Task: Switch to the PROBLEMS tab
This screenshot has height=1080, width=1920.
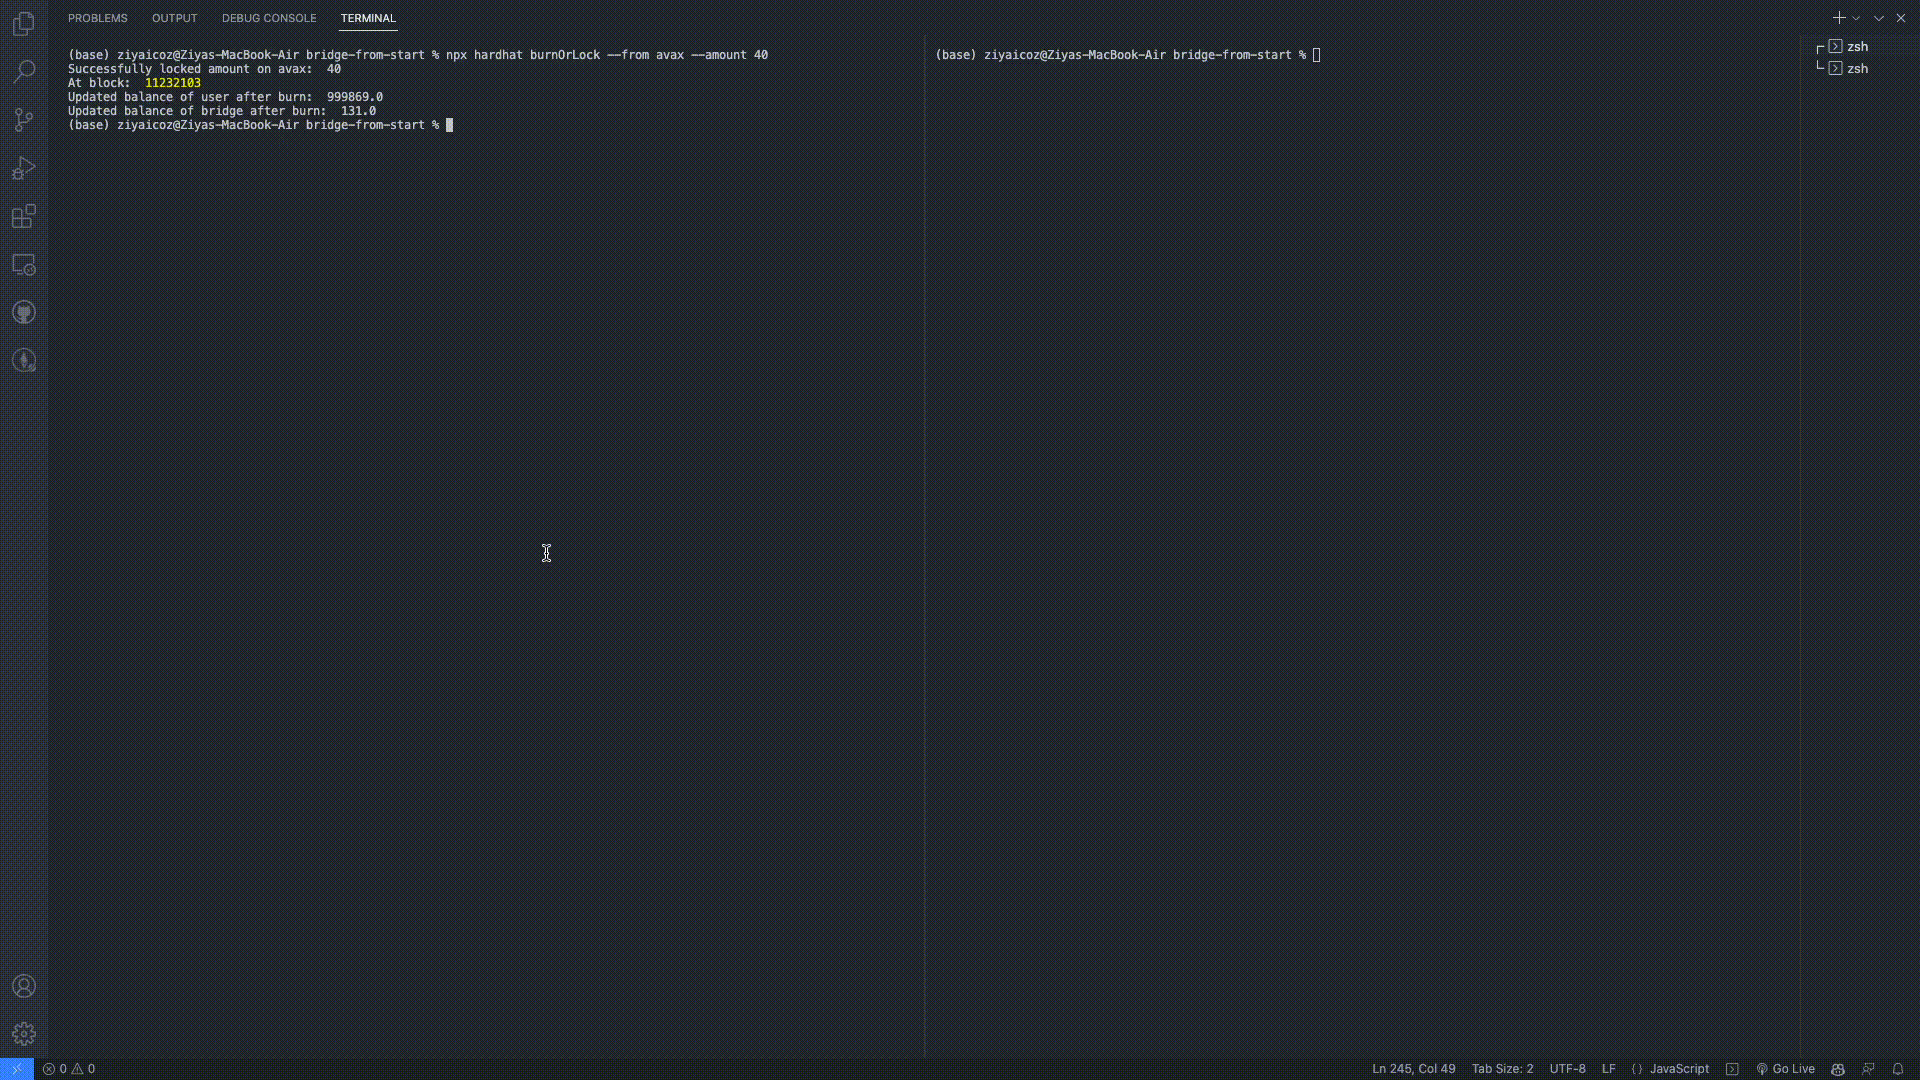Action: coord(98,18)
